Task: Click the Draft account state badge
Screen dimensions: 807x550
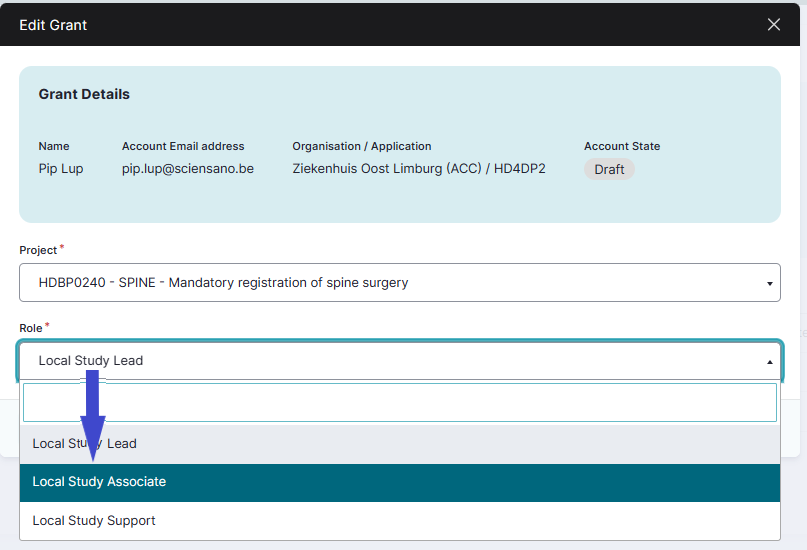Action: pos(609,170)
